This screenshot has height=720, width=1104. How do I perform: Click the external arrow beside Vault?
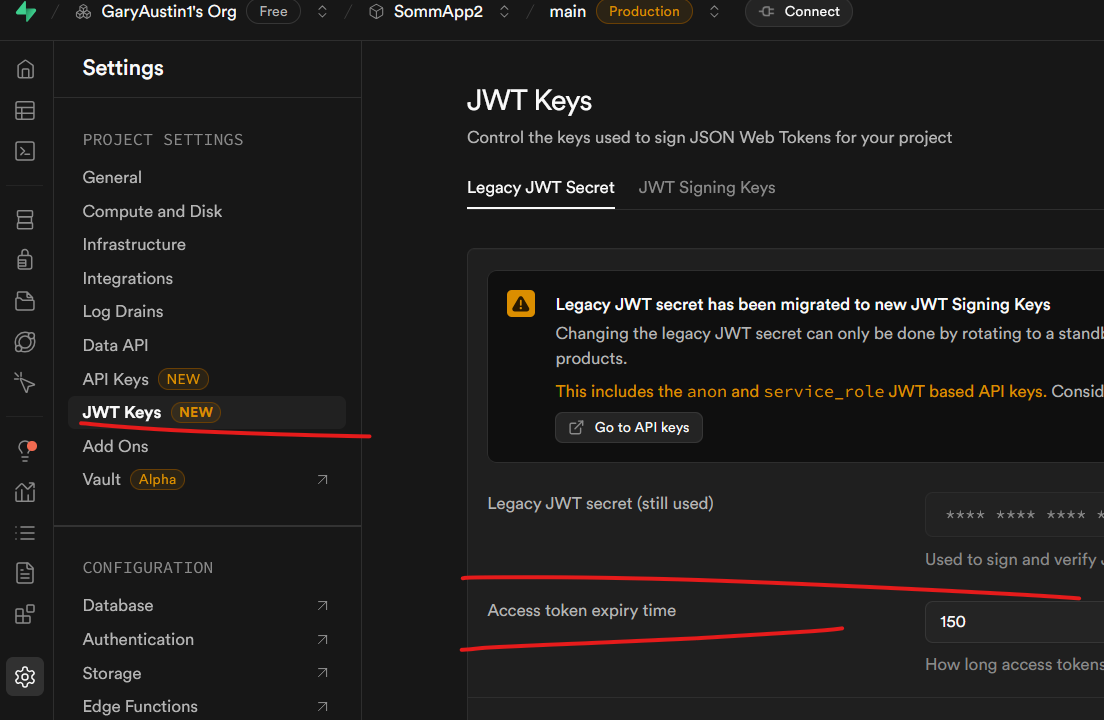tap(322, 479)
